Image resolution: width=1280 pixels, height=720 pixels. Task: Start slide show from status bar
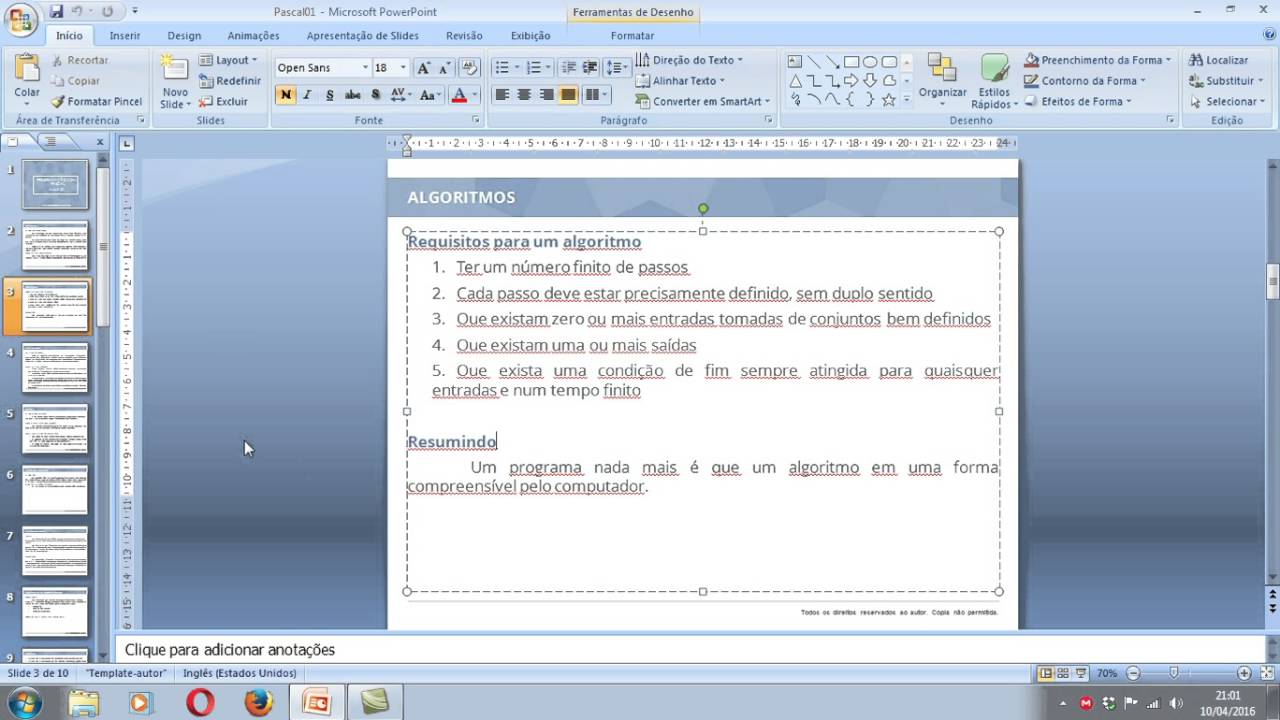(1080, 674)
